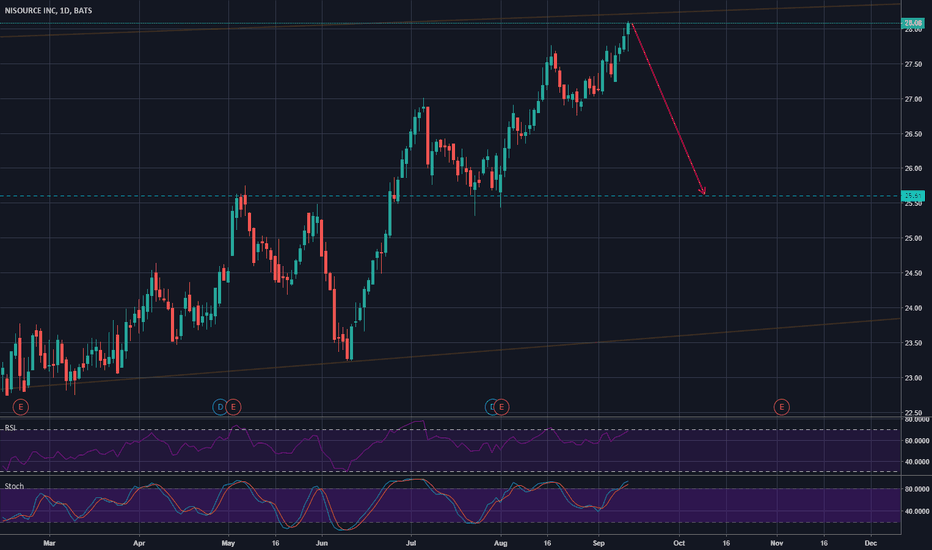Screen dimensions: 932x550
Task: Select the 25.61 horizontal line price label
Action: [913, 196]
